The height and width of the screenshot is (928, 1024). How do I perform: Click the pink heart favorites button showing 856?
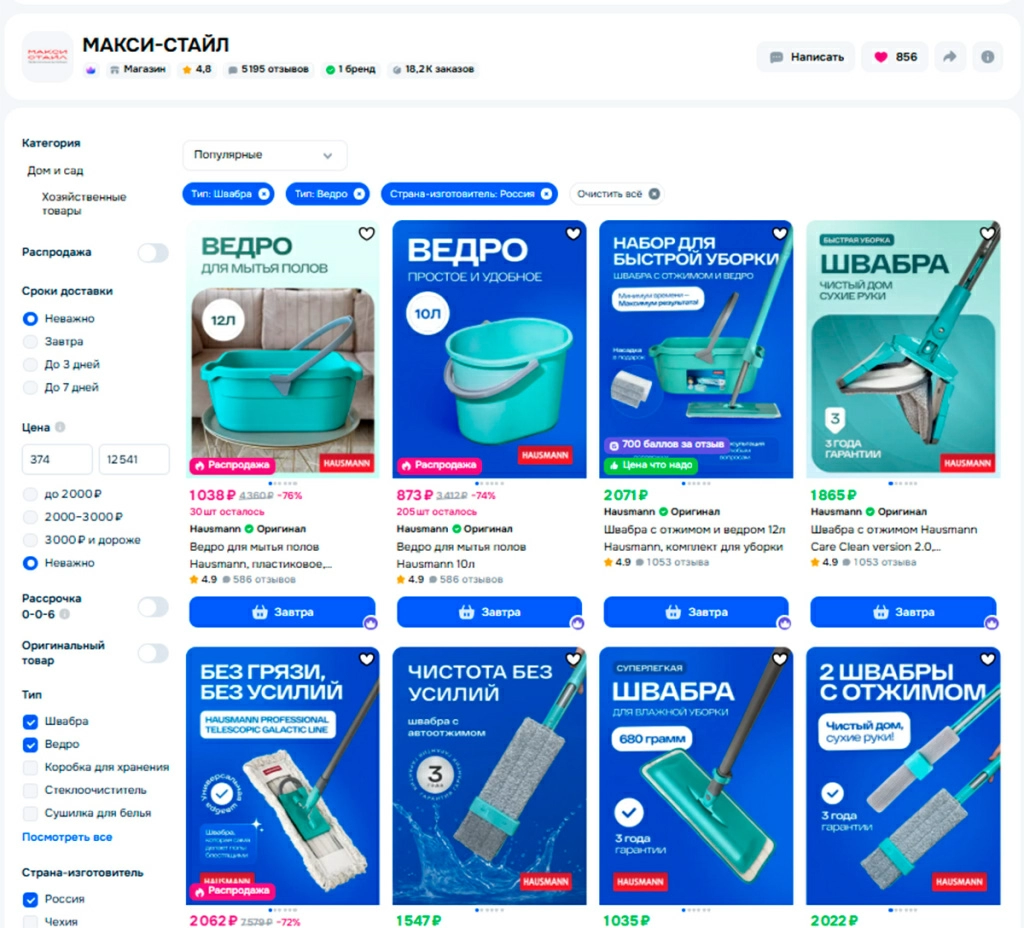click(x=895, y=57)
